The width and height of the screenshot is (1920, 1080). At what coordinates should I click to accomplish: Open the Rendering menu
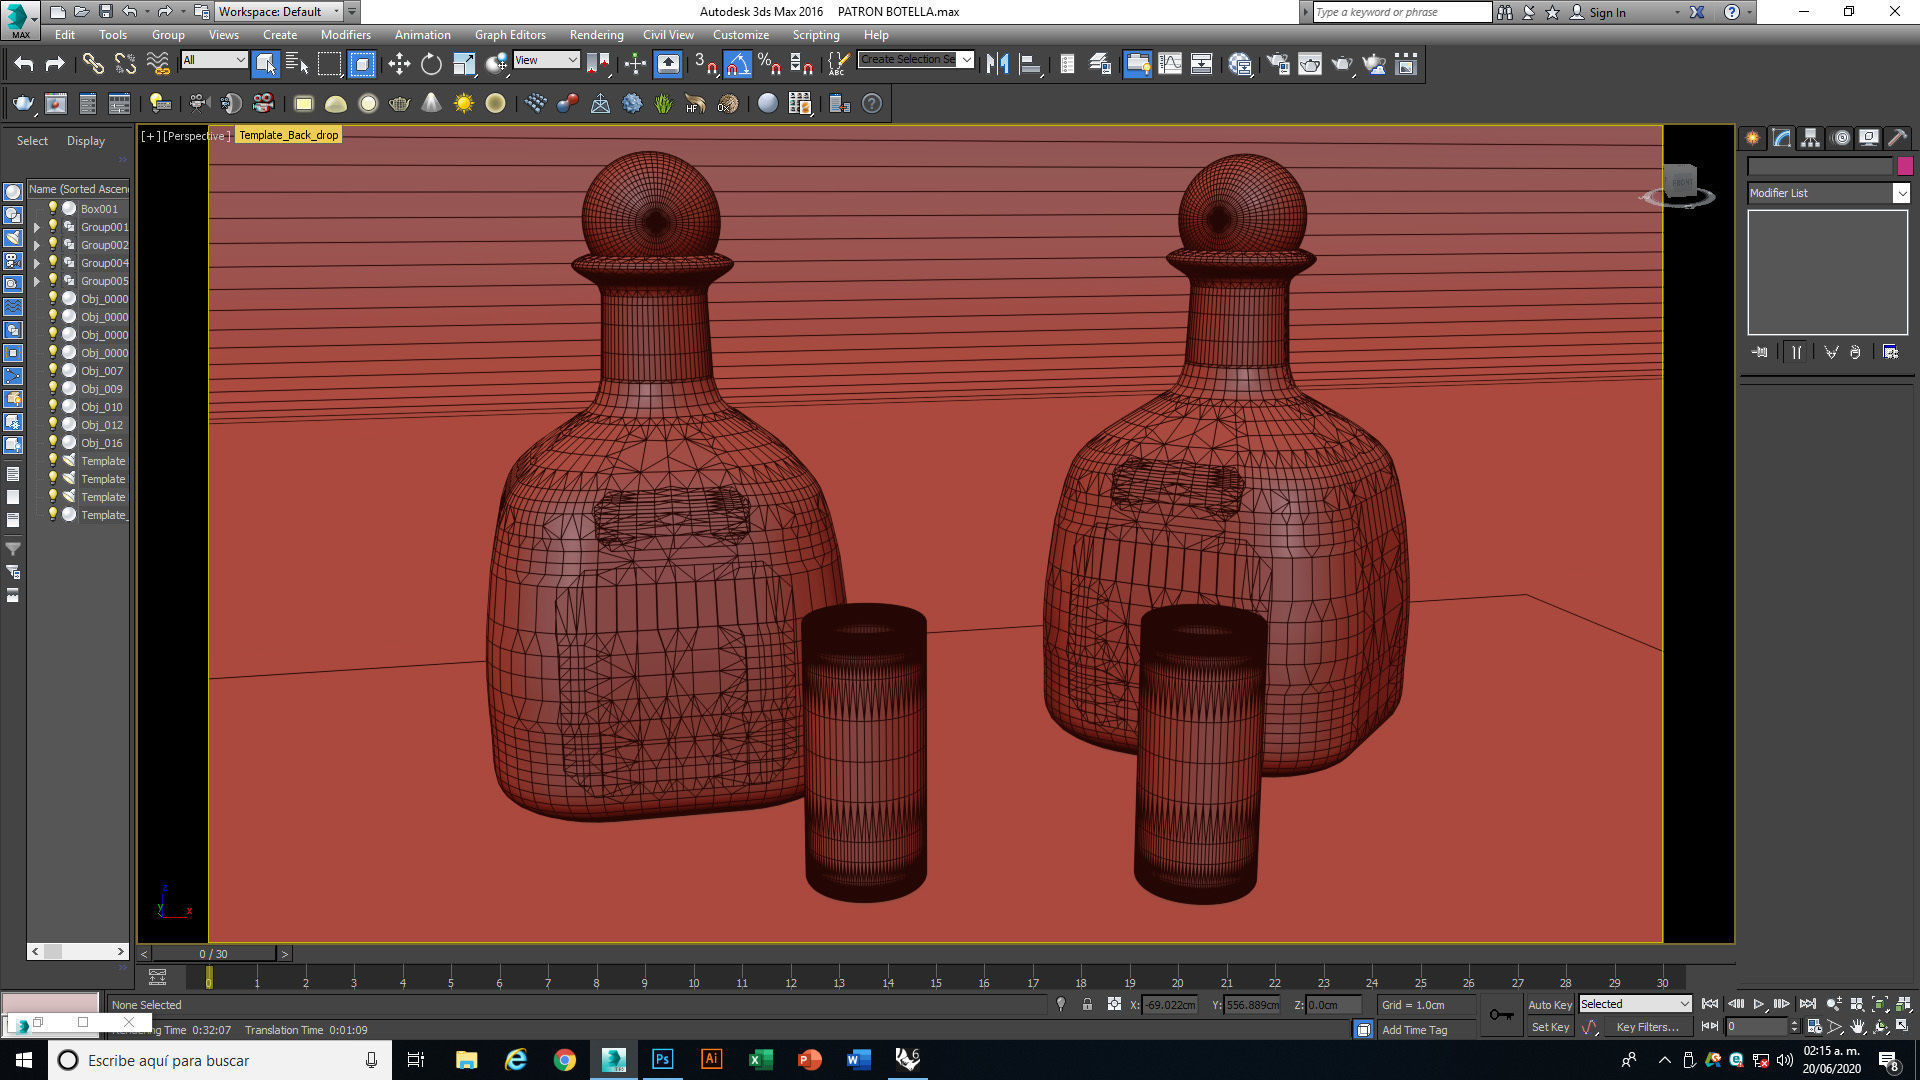(596, 34)
